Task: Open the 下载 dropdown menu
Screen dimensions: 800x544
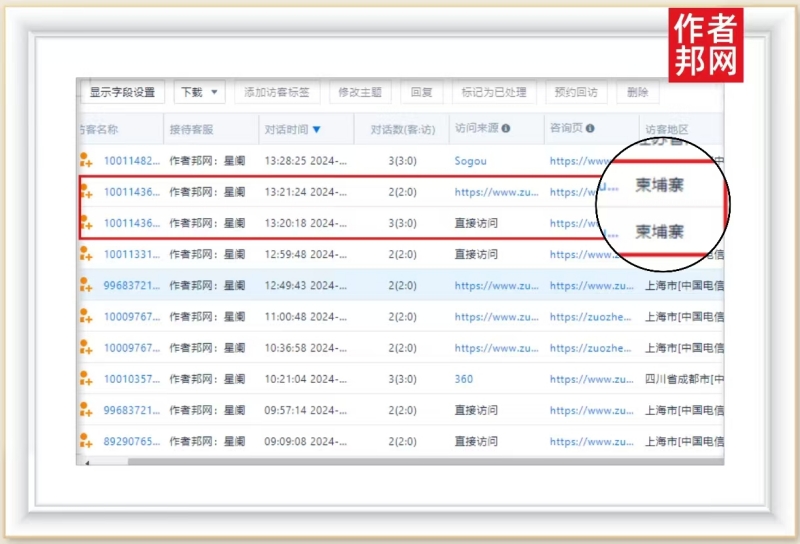Action: click(199, 92)
